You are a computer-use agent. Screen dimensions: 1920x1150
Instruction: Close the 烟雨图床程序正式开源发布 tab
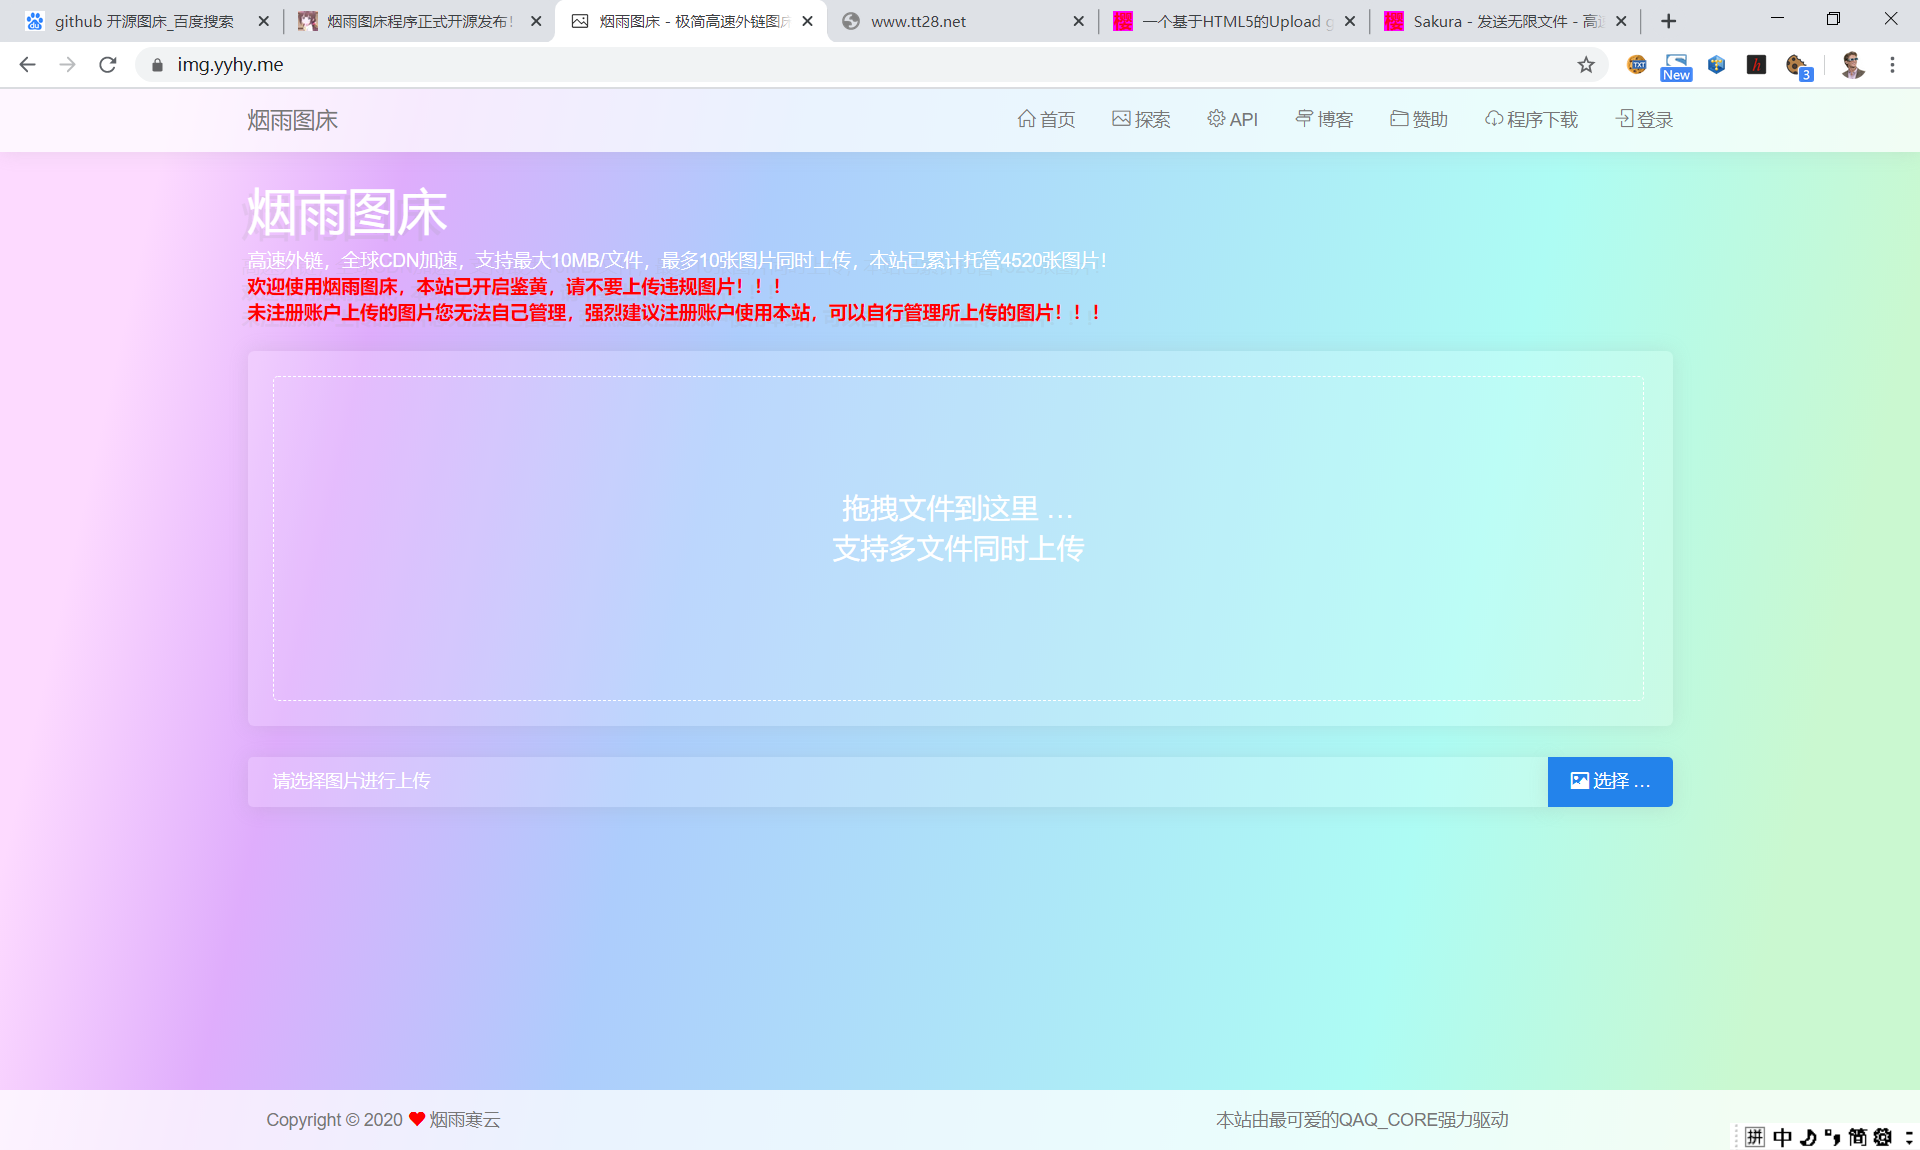[536, 21]
